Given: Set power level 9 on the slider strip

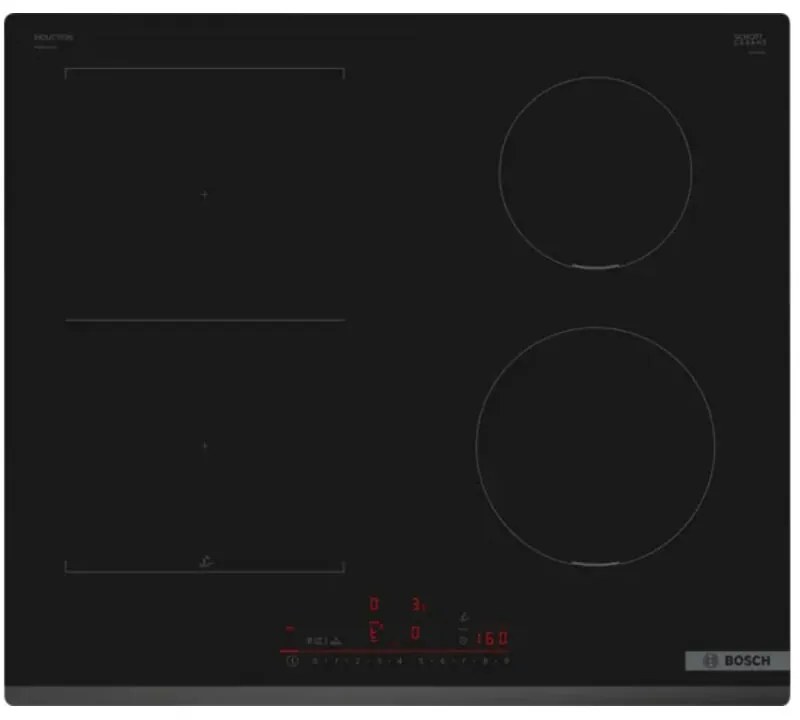Looking at the screenshot, I should coord(504,660).
